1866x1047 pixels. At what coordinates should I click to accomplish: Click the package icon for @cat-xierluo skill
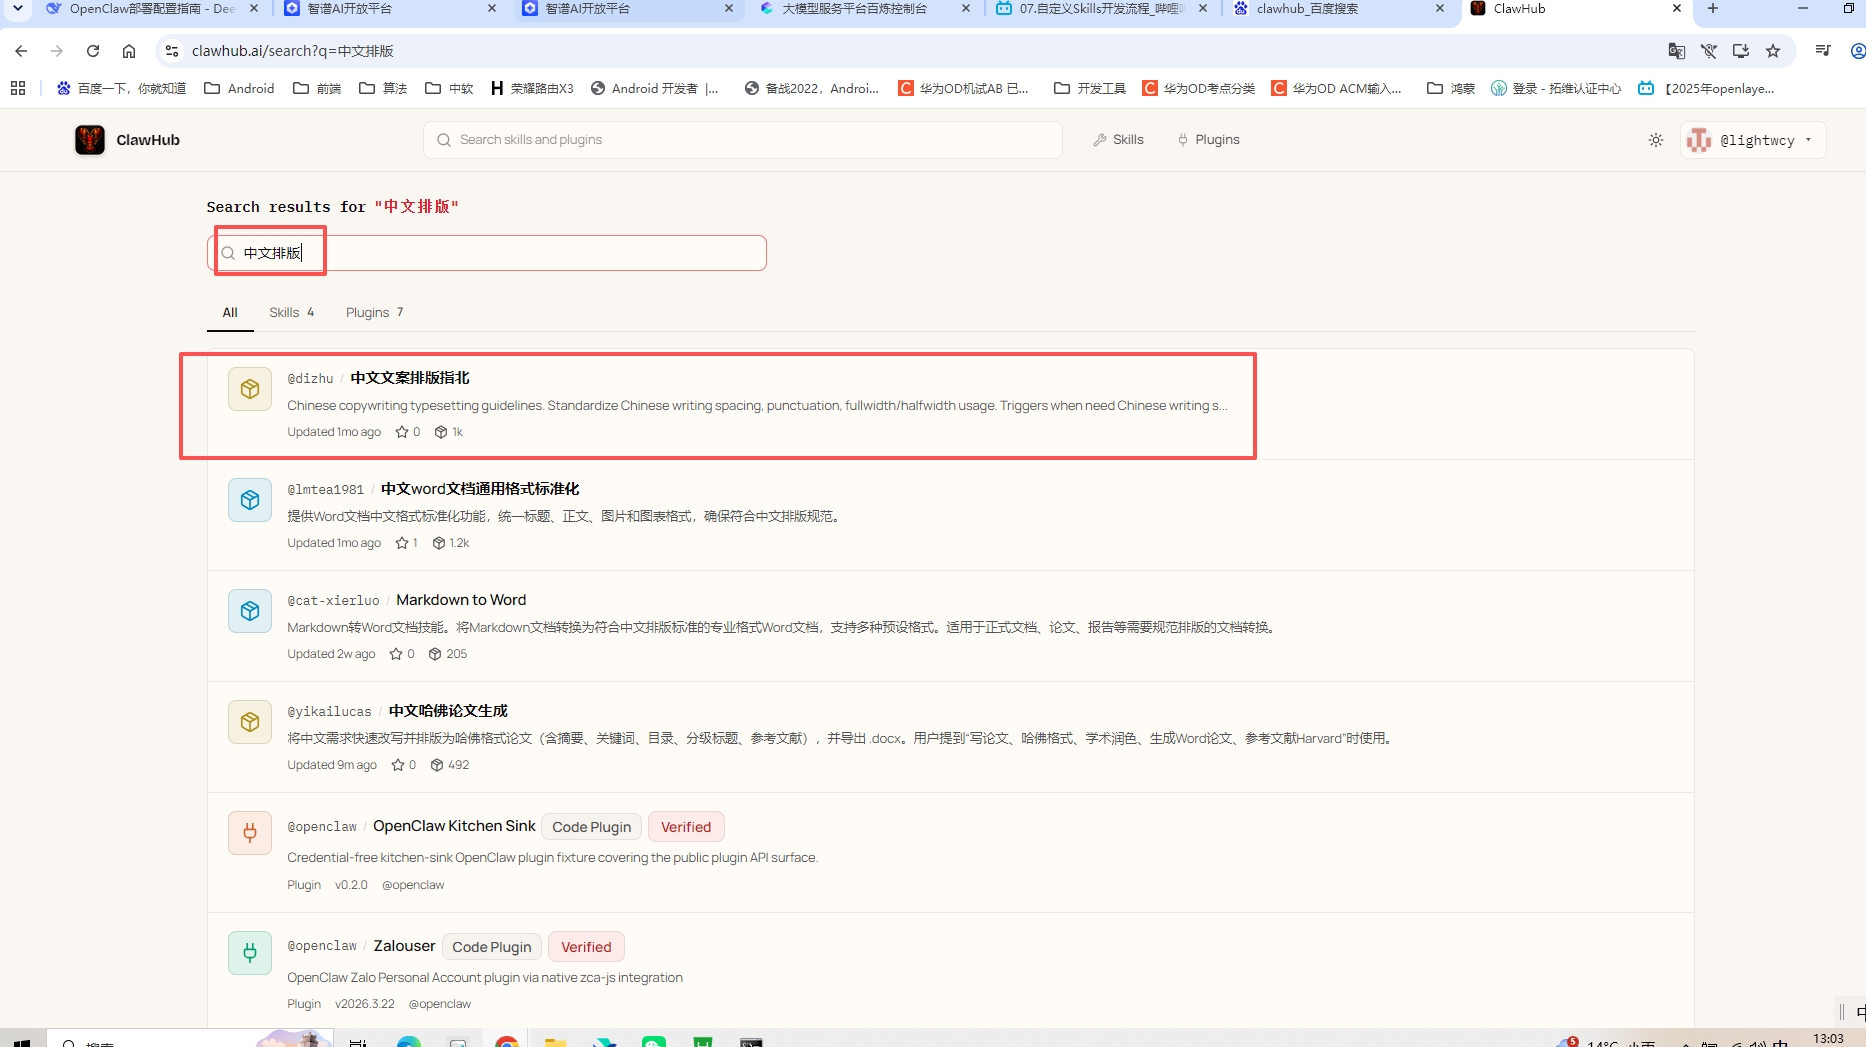pos(250,611)
